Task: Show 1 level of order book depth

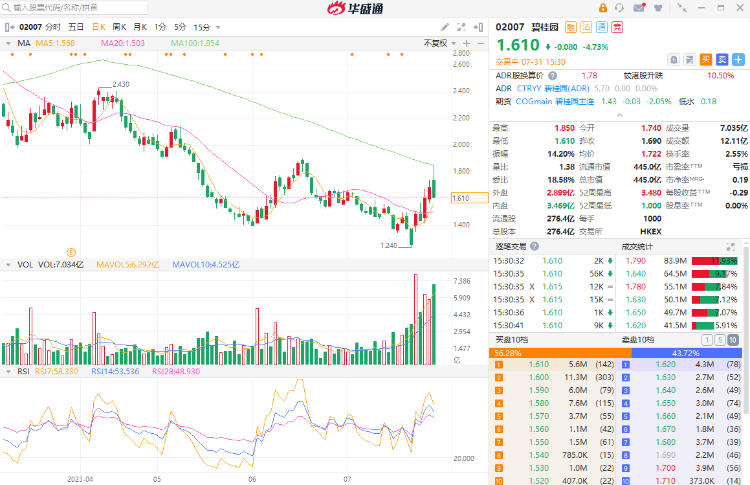Action: pyautogui.click(x=708, y=340)
